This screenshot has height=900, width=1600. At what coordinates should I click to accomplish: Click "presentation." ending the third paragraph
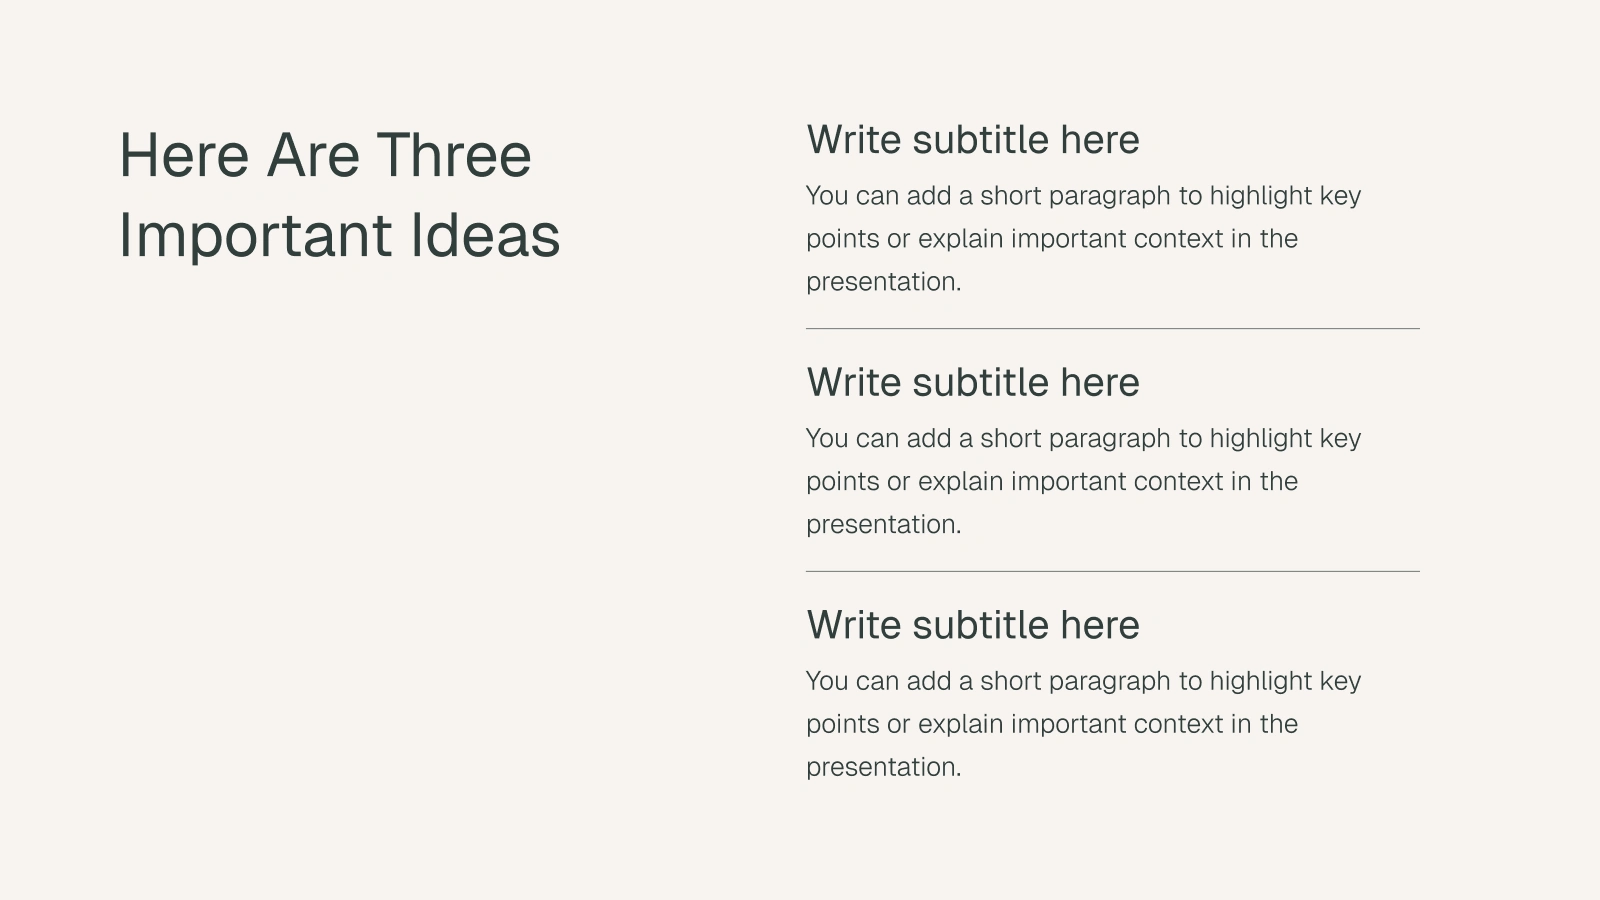pyautogui.click(x=883, y=768)
